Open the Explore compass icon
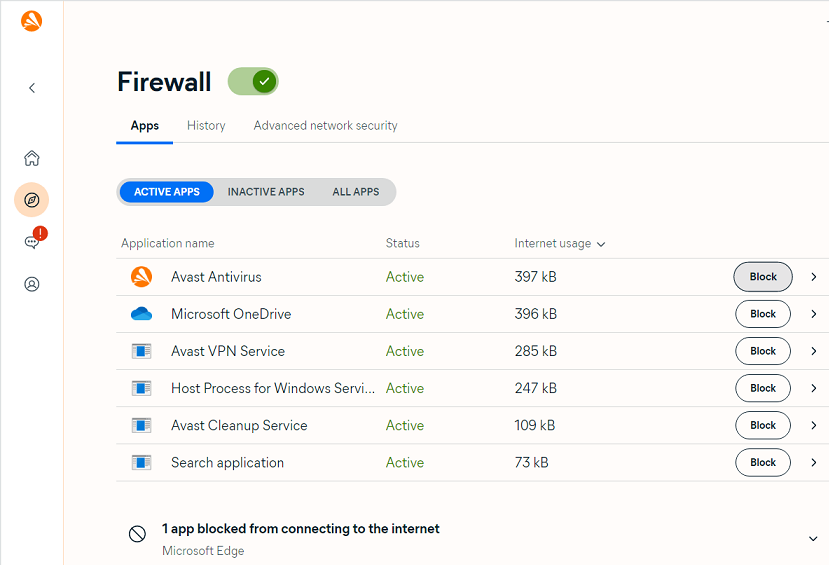This screenshot has height=565, width=829. tap(32, 200)
